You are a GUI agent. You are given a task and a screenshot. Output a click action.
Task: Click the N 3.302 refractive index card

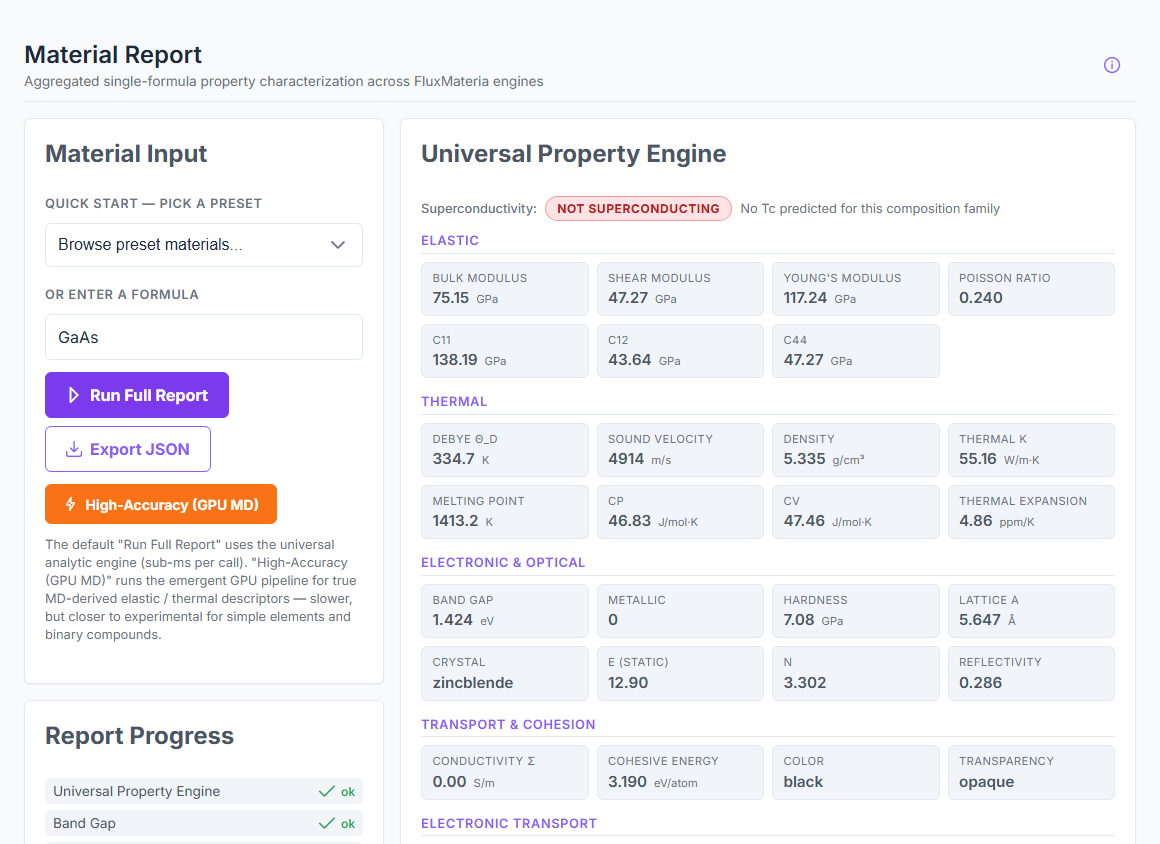[x=855, y=673]
